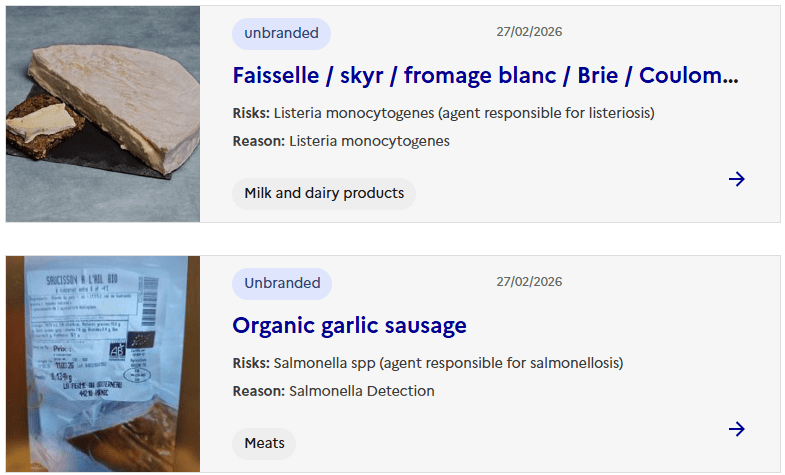Click the "Unbranded" tag on the sausage card
Screen dimensions: 785x475
pos(282,283)
